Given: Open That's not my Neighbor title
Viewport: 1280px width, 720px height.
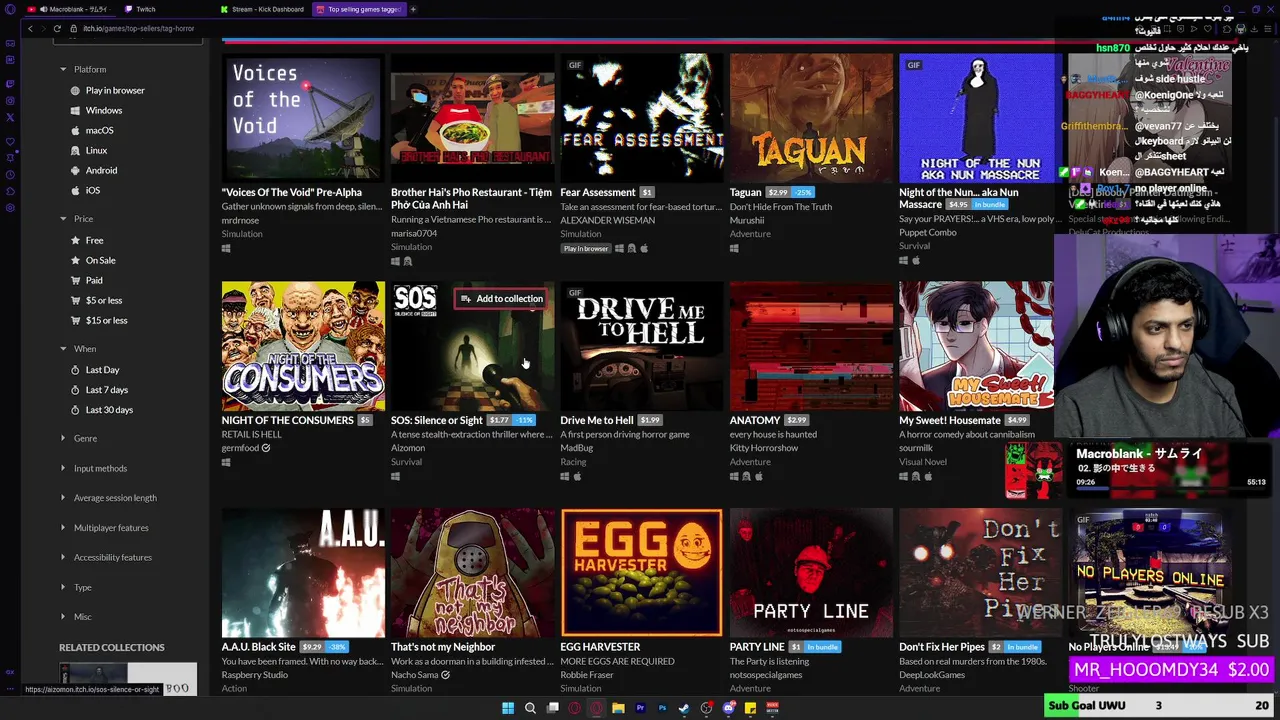Looking at the screenshot, I should pyautogui.click(x=443, y=647).
